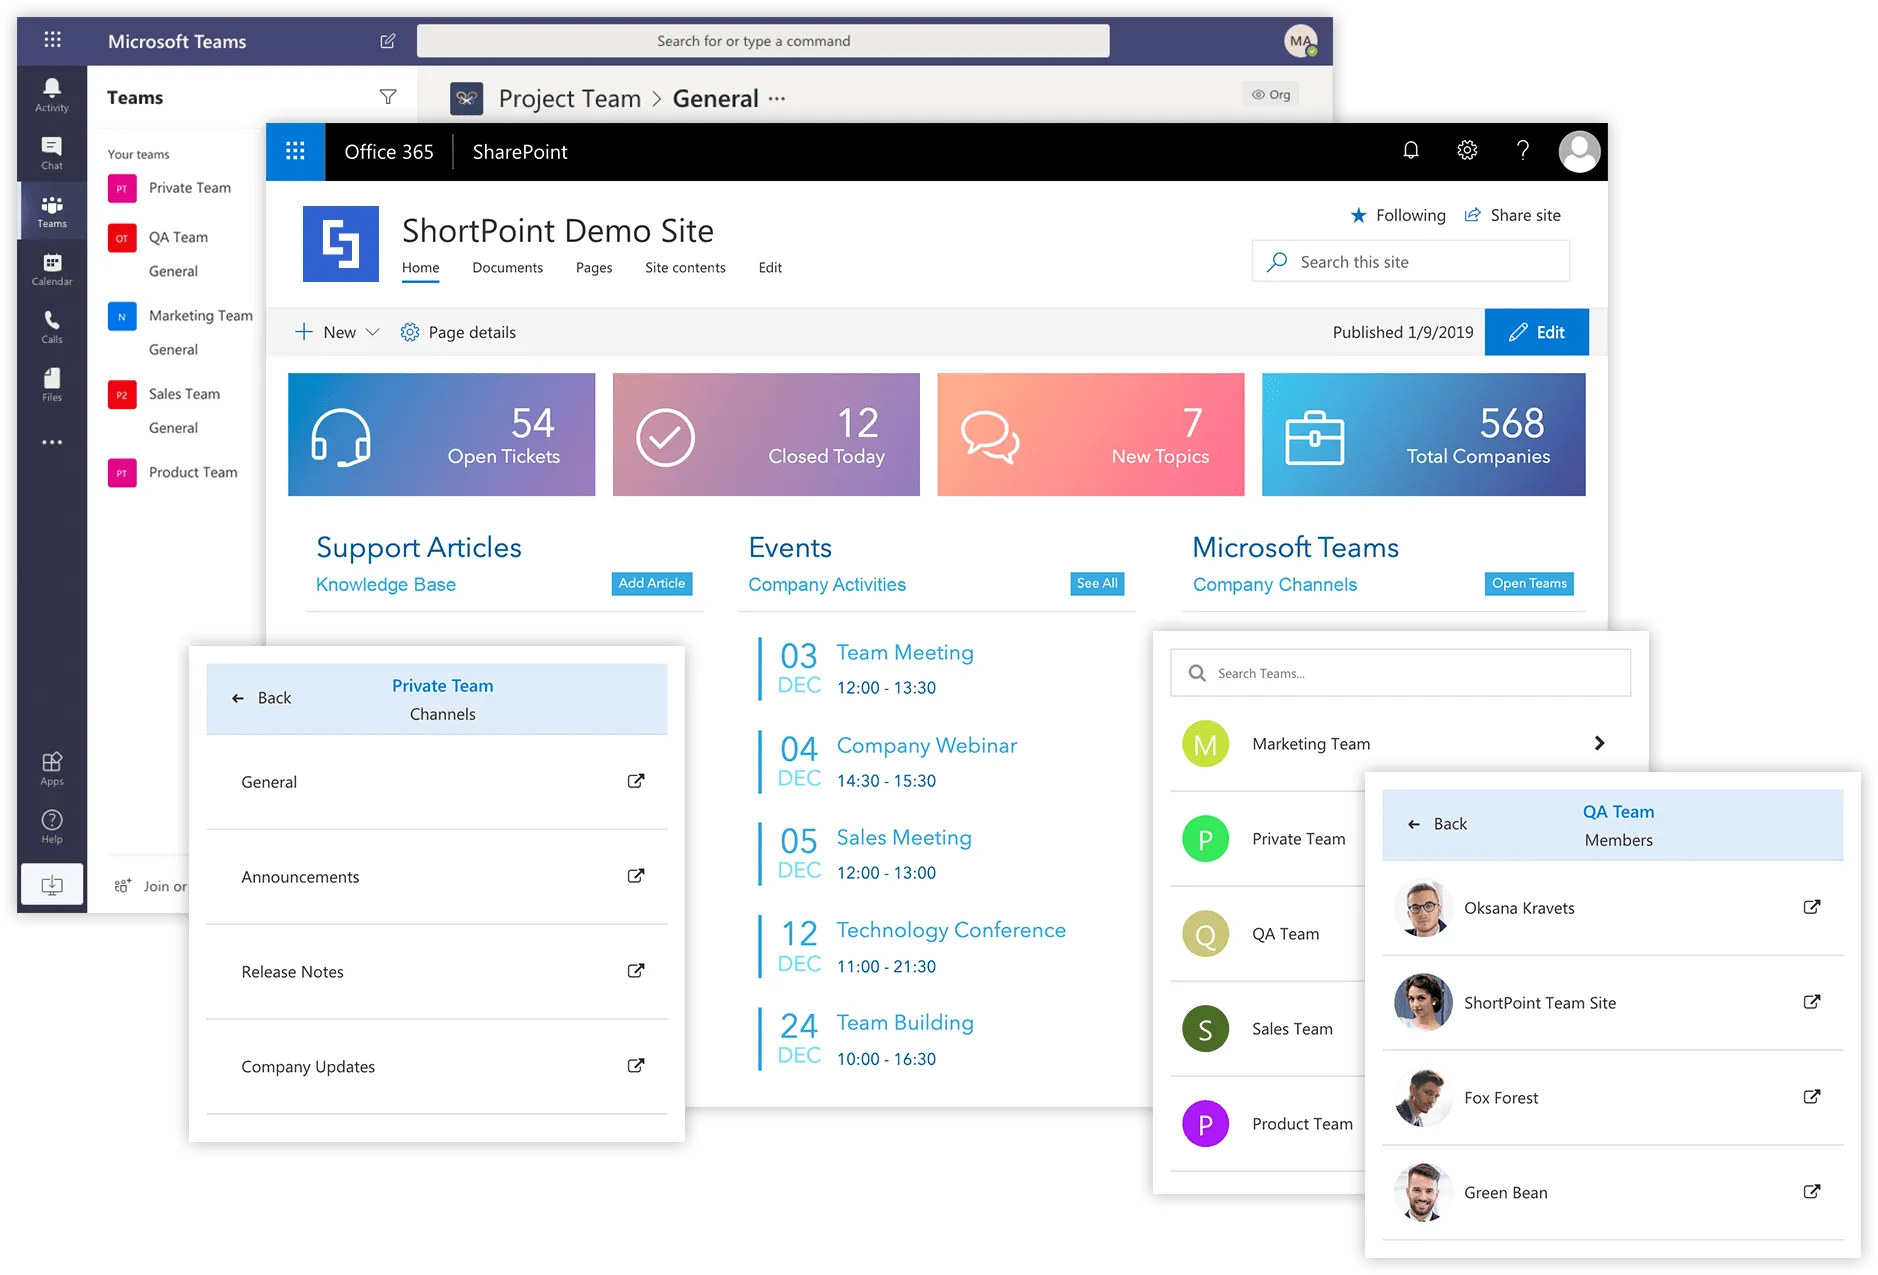
Task: Select the Chat icon in Teams sidebar
Action: click(51, 152)
